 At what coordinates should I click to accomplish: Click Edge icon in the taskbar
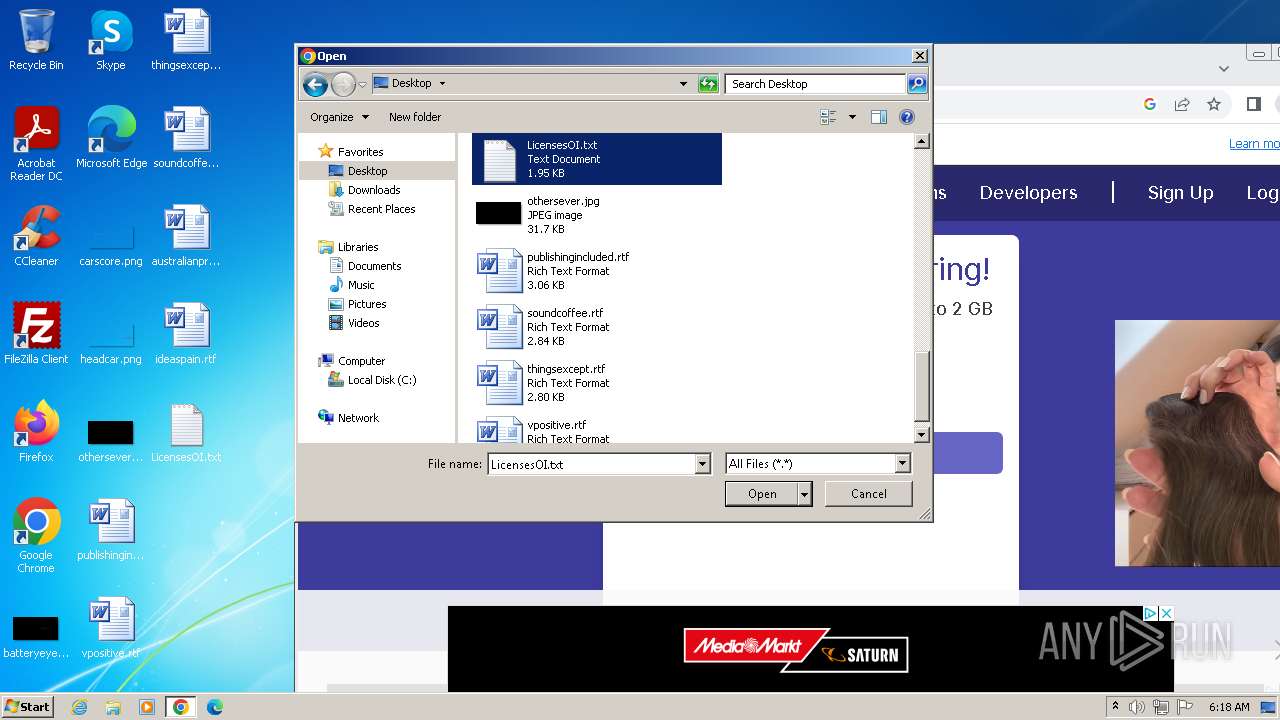(215, 707)
